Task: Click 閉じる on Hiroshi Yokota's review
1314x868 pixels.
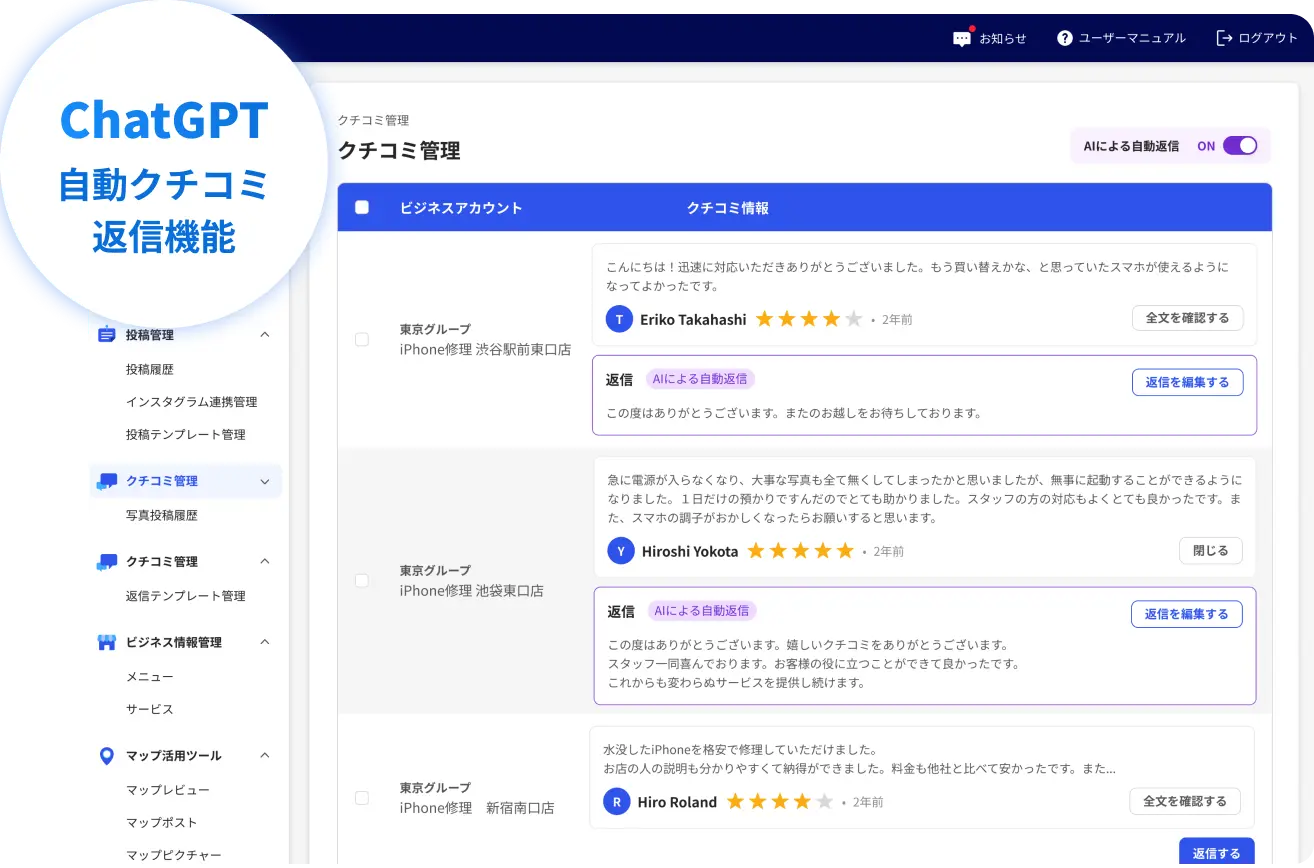Action: (1210, 550)
